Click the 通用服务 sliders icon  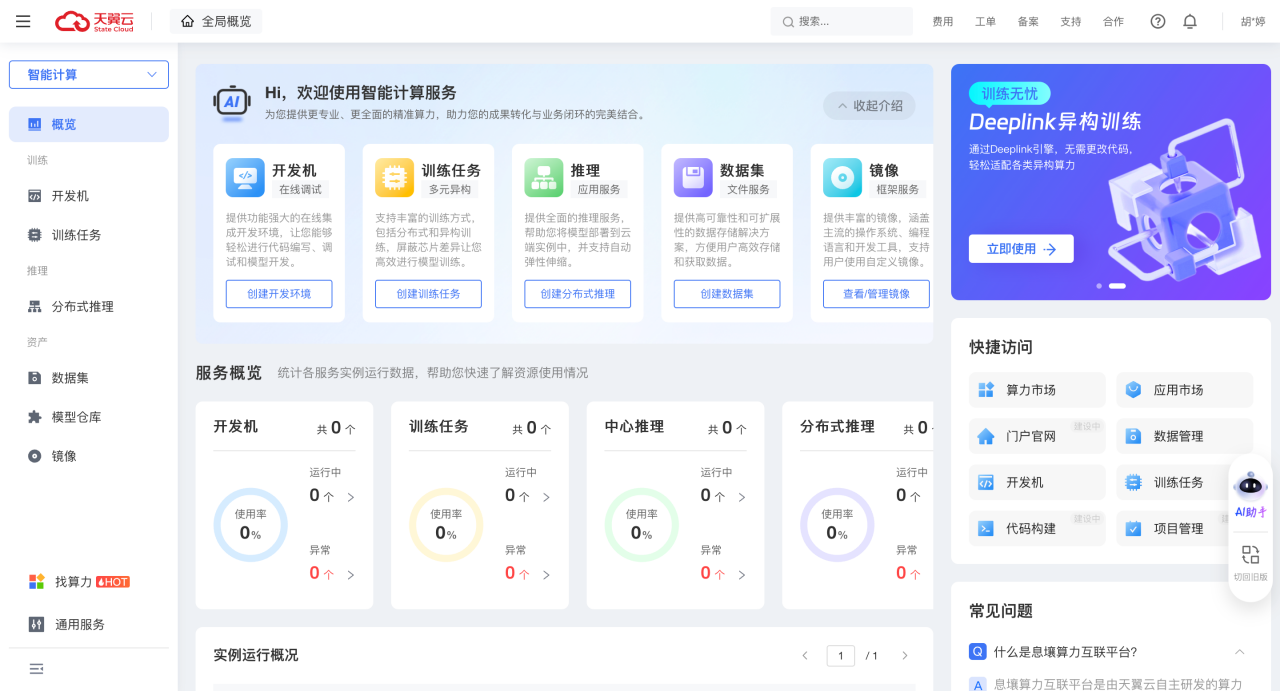pyautogui.click(x=37, y=625)
